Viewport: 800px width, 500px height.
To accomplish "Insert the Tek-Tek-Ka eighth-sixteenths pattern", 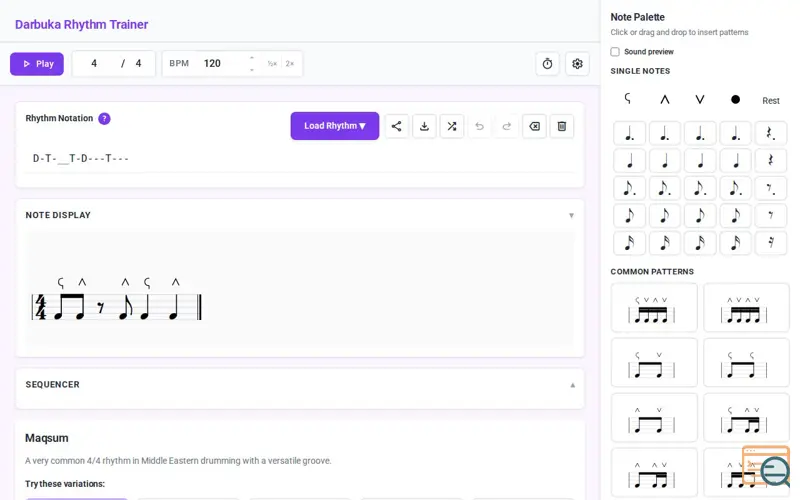I will [x=654, y=472].
